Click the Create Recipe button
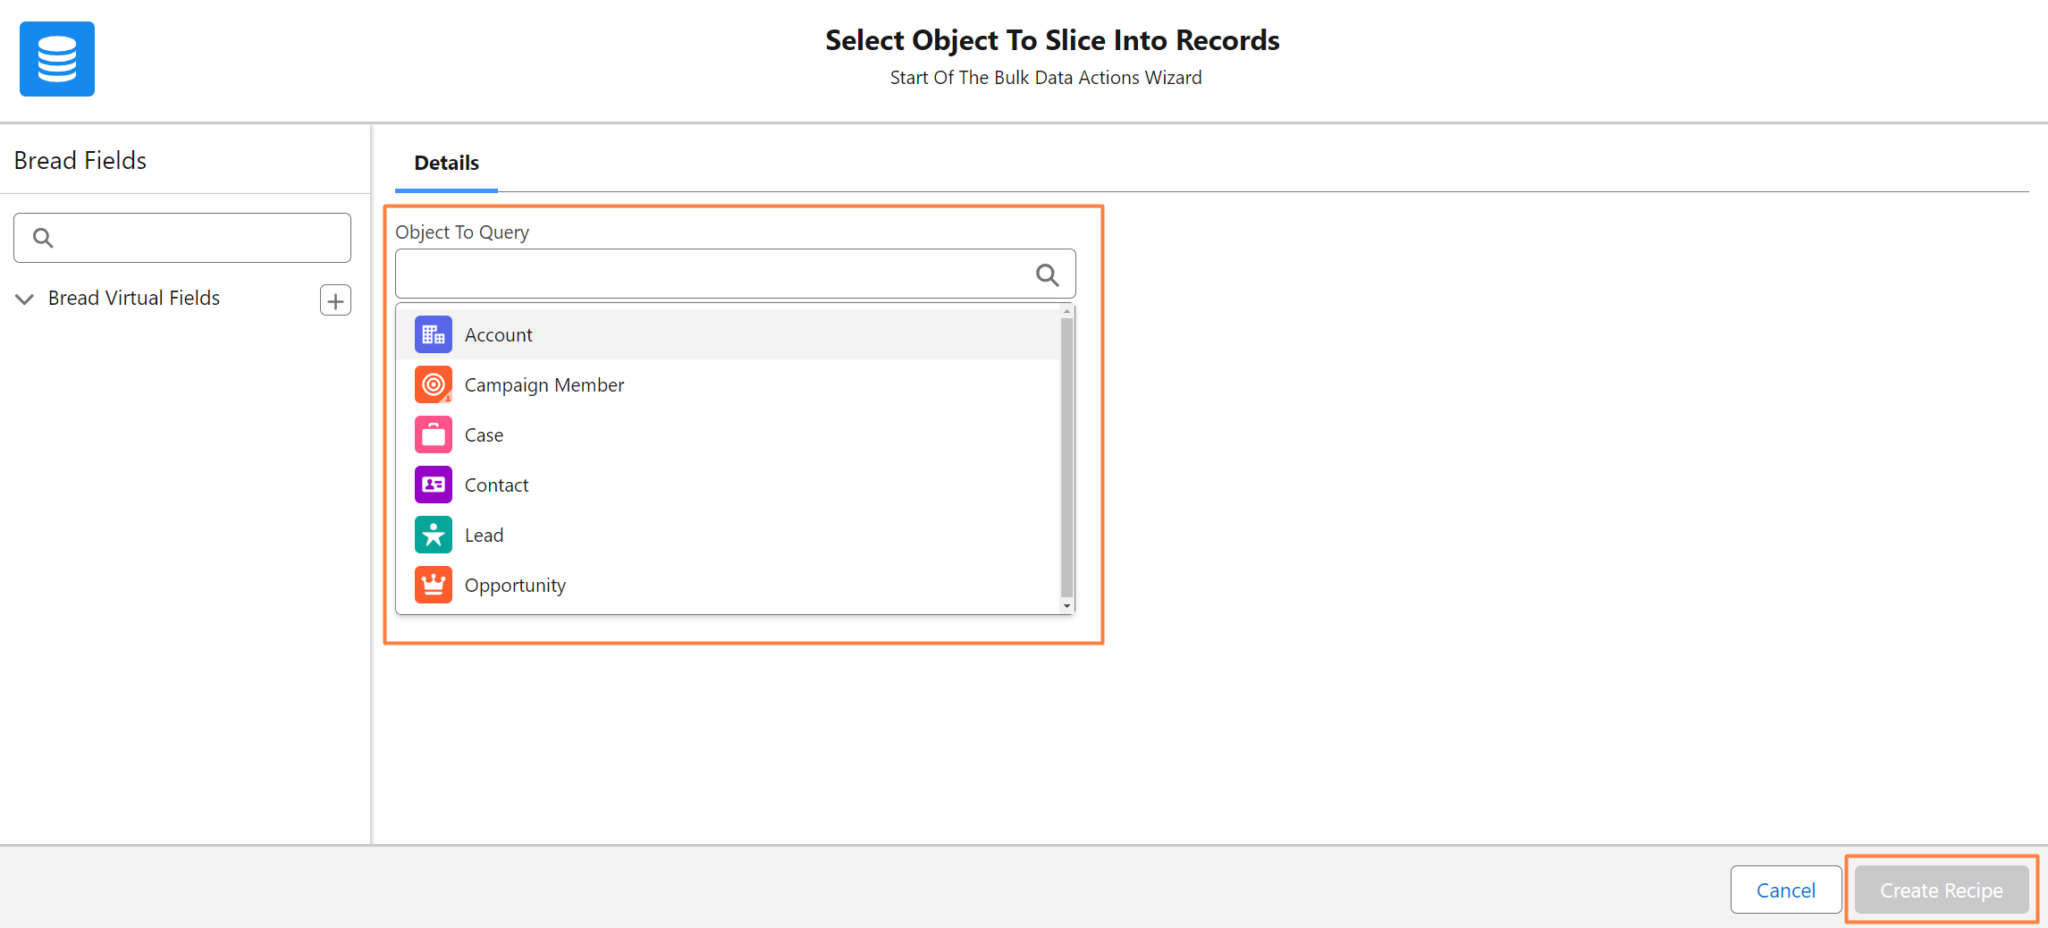The height and width of the screenshot is (928, 2048). 1940,890
